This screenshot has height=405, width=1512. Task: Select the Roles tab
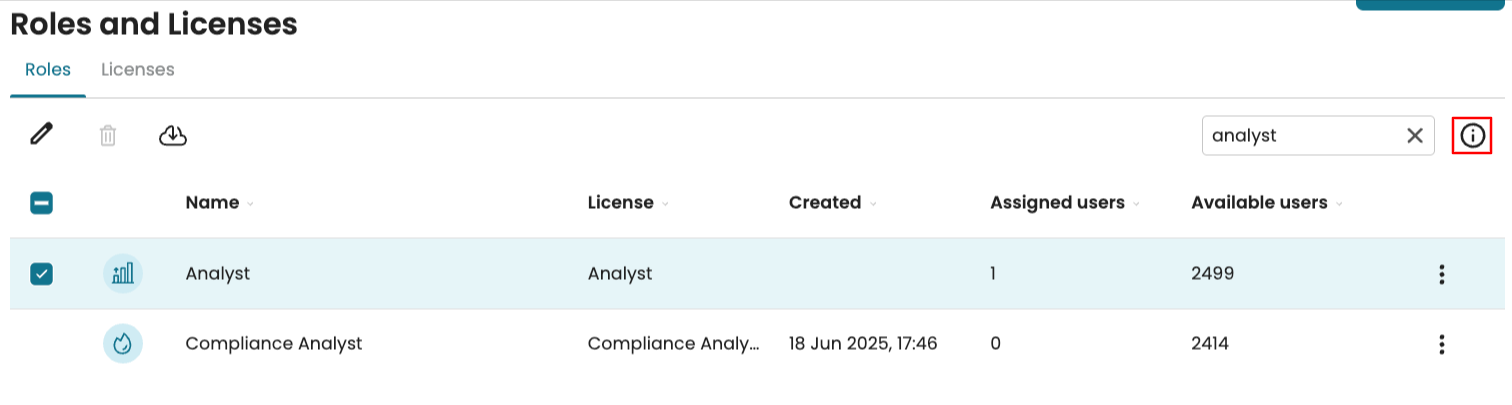pyautogui.click(x=48, y=70)
